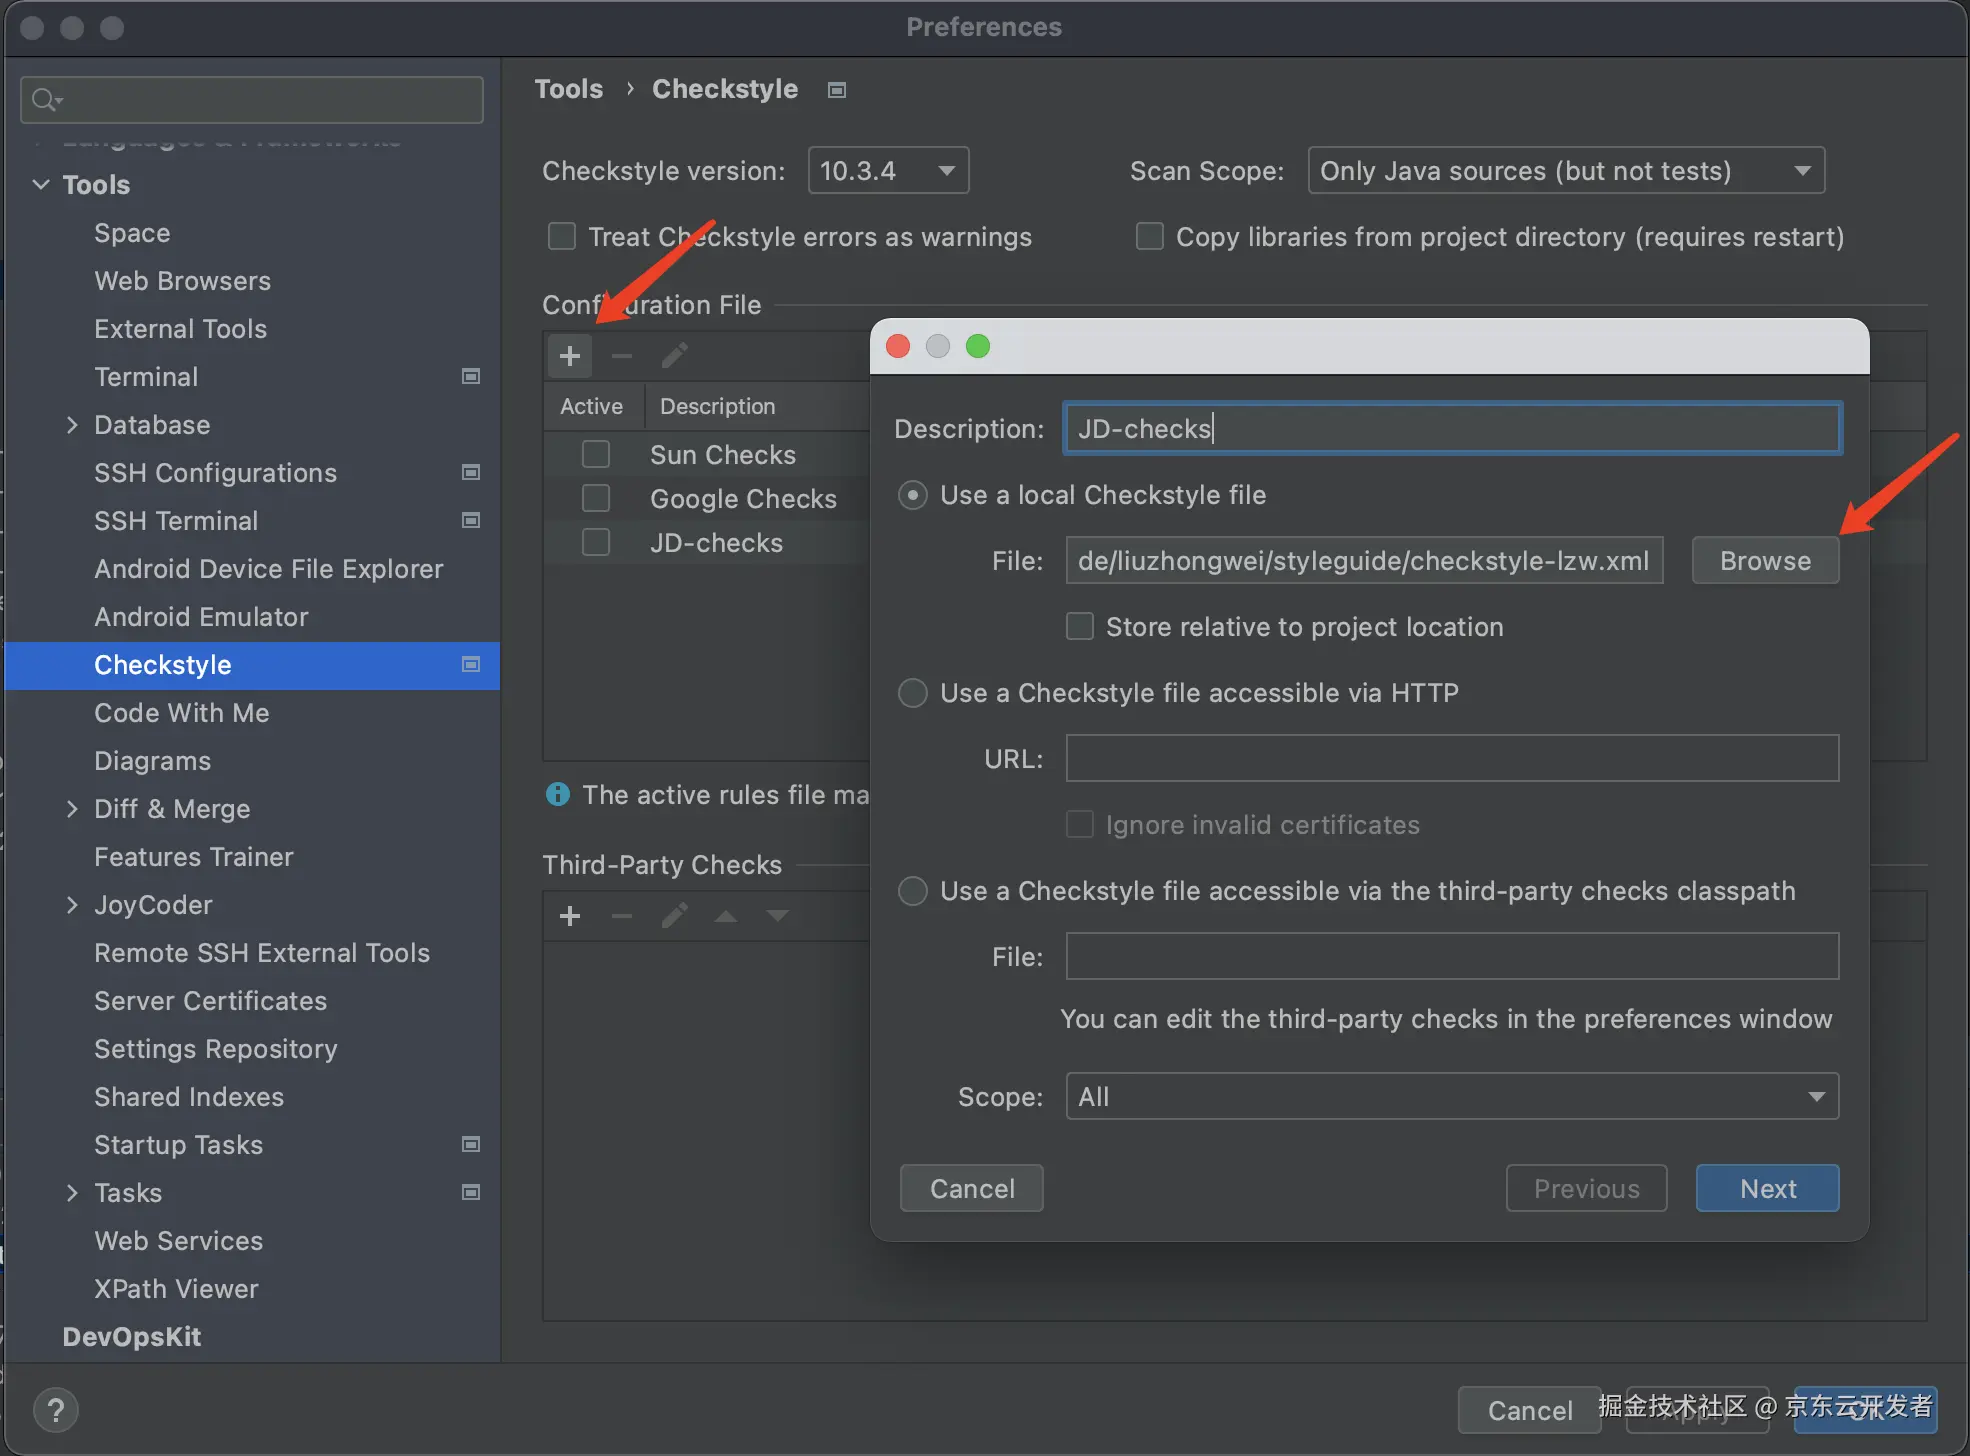Click the move up arrow in Third-Party Checks
The height and width of the screenshot is (1456, 1970).
tap(726, 916)
